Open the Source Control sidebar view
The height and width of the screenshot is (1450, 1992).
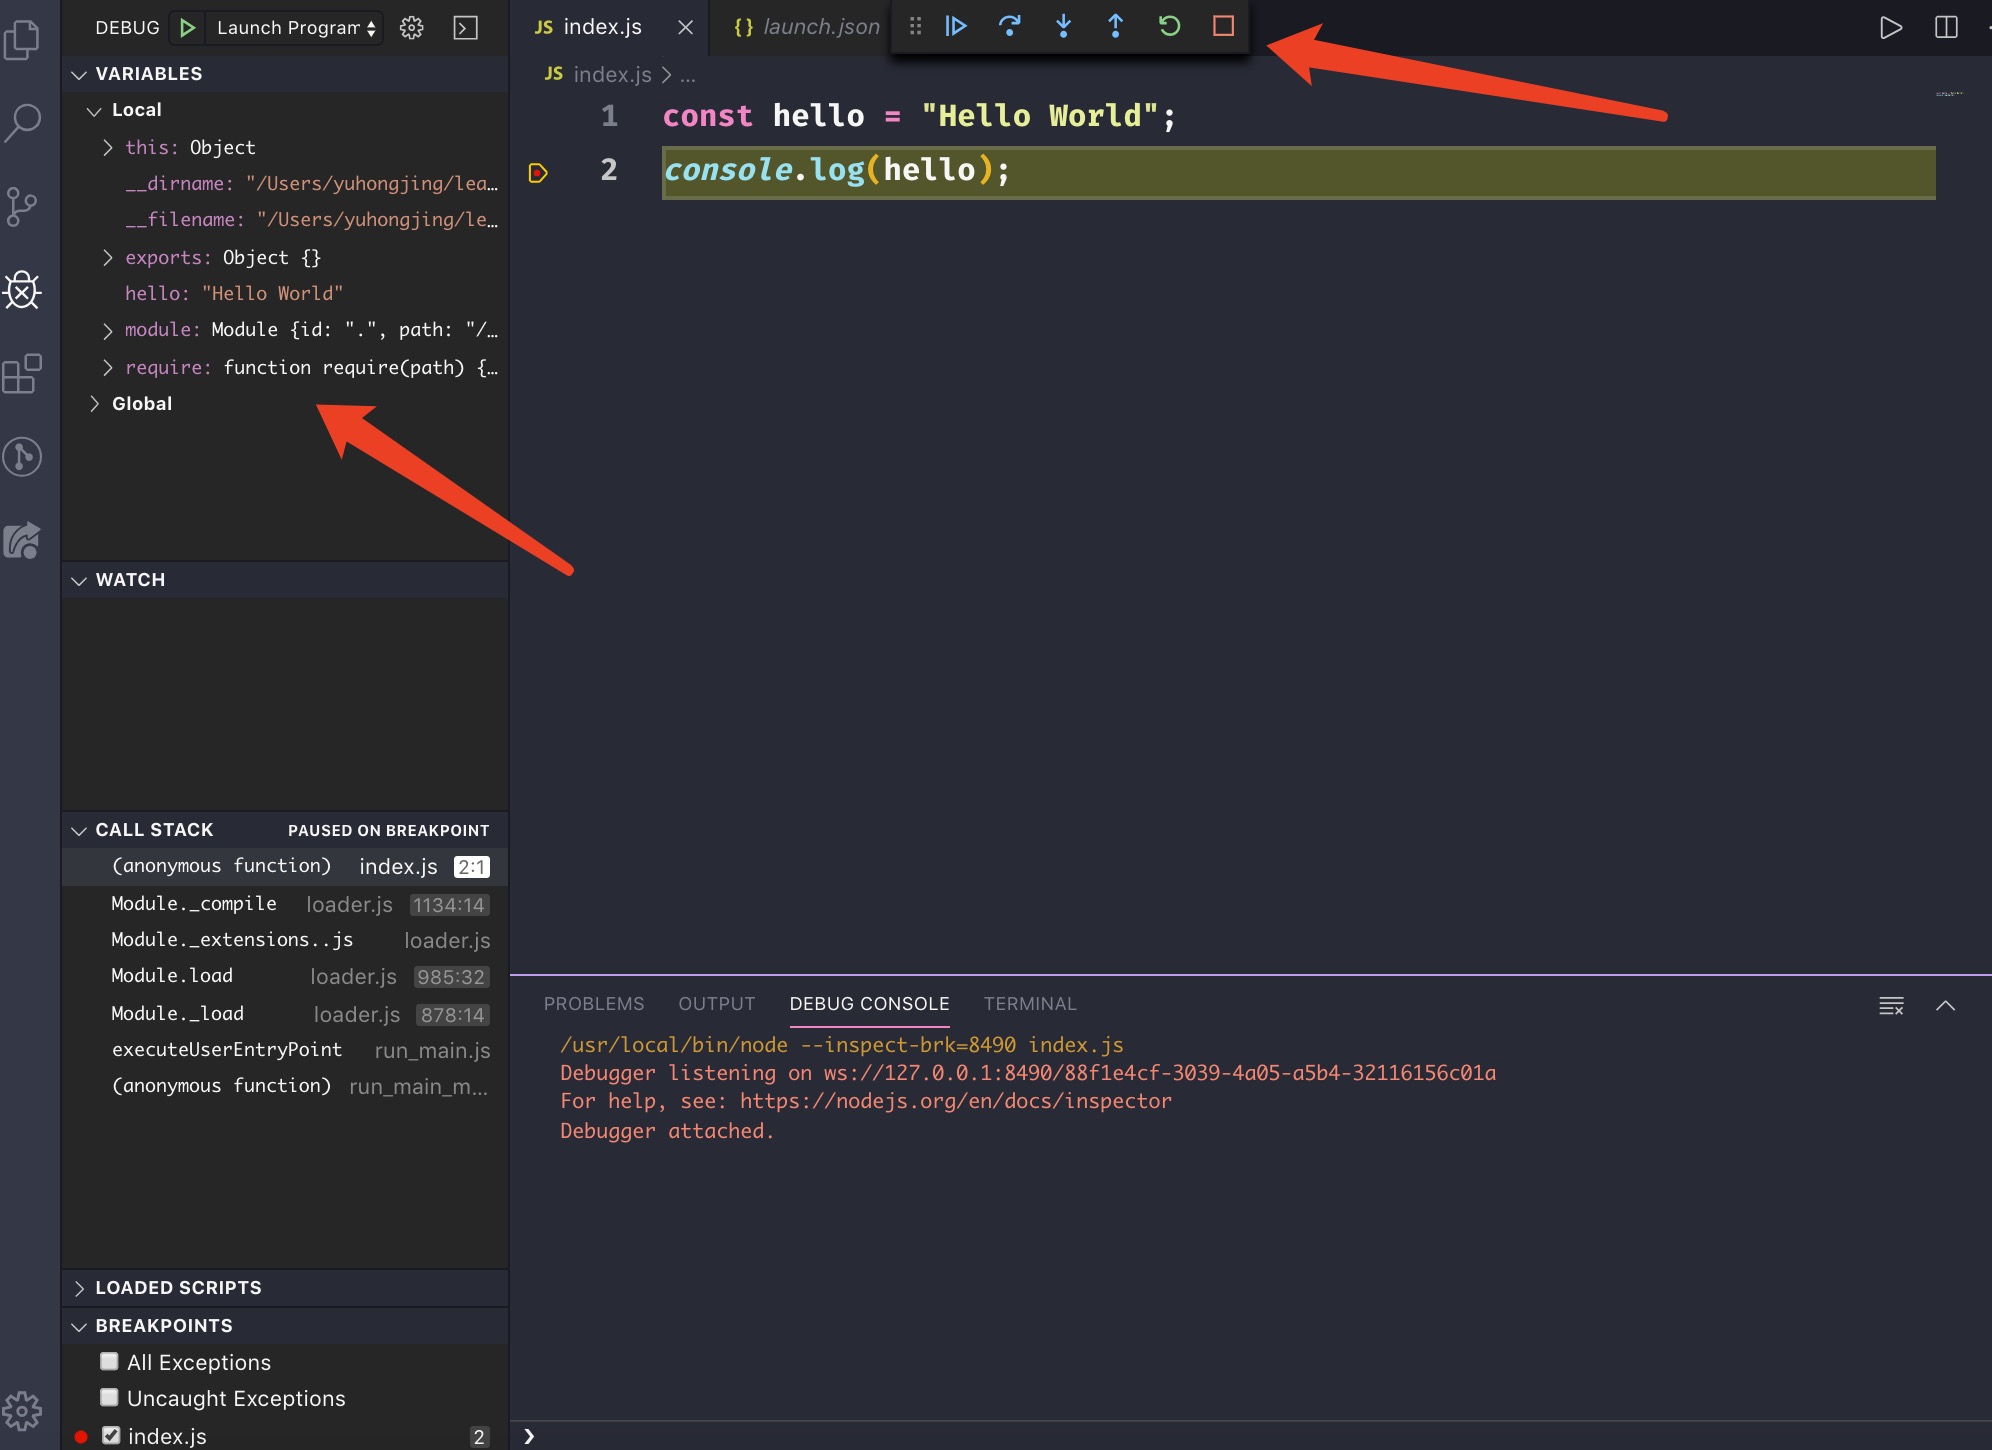pyautogui.click(x=22, y=207)
